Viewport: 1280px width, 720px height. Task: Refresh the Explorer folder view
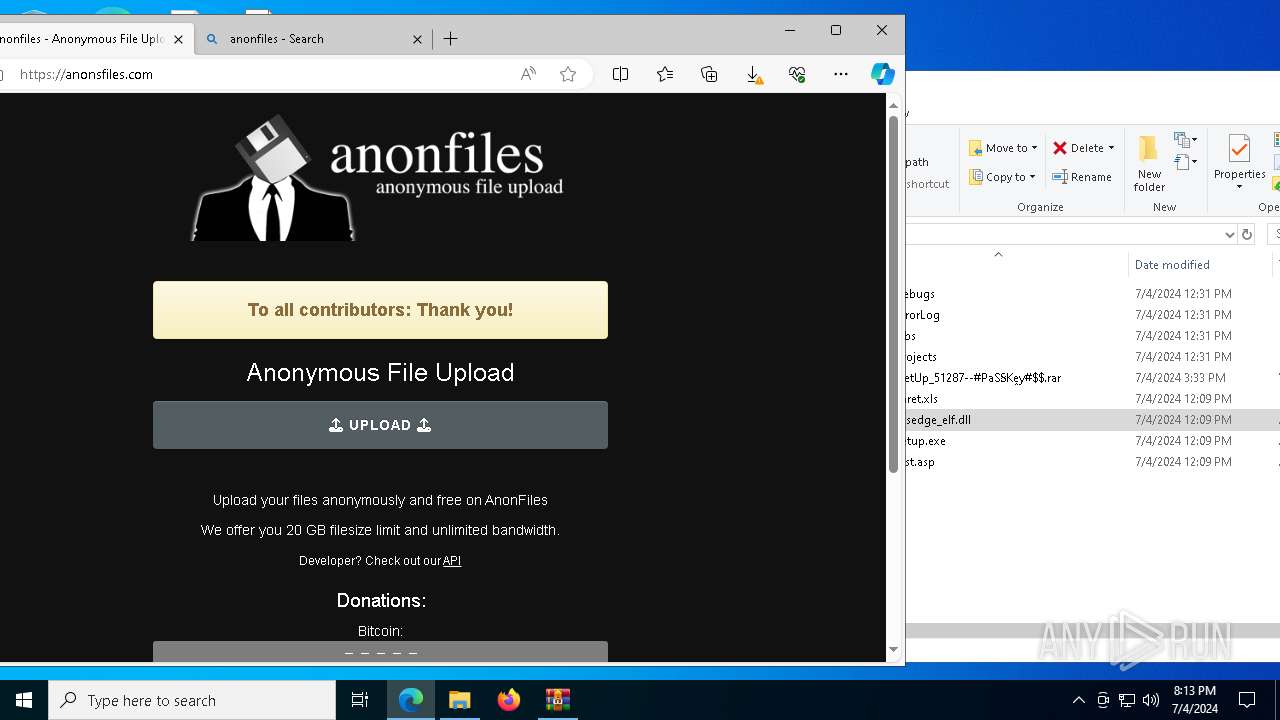(1246, 234)
